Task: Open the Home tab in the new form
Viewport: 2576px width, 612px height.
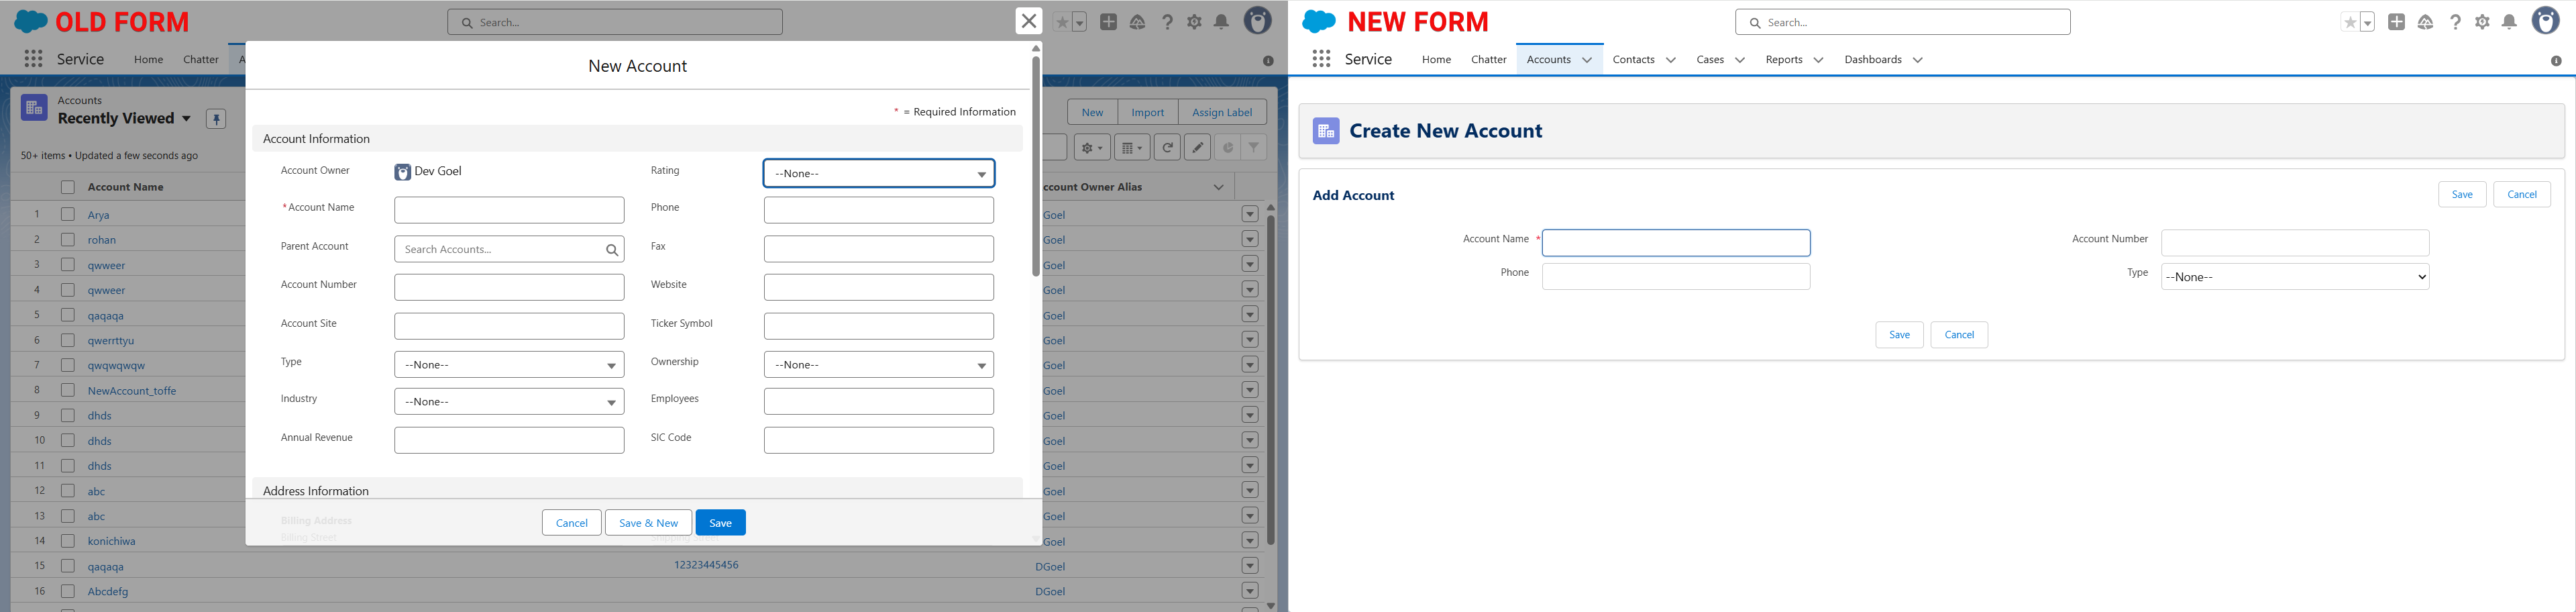Action: tap(1436, 60)
